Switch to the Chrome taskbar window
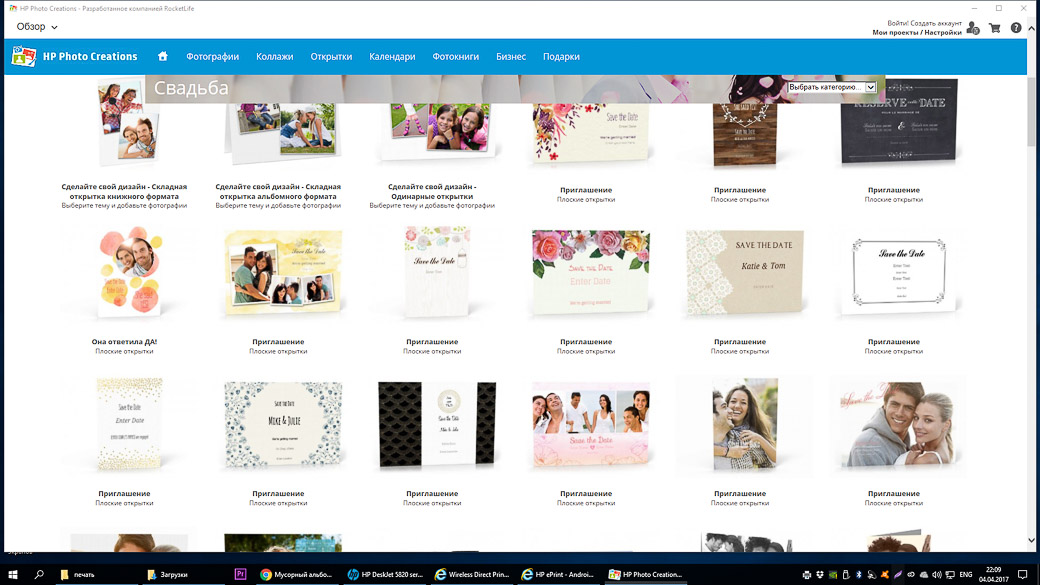This screenshot has width=1040, height=585. (x=296, y=574)
